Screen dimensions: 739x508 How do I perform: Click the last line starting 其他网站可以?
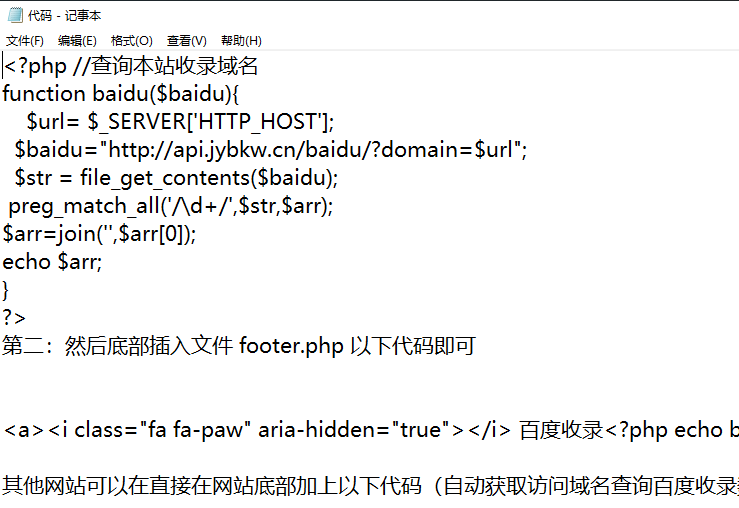coord(370,486)
